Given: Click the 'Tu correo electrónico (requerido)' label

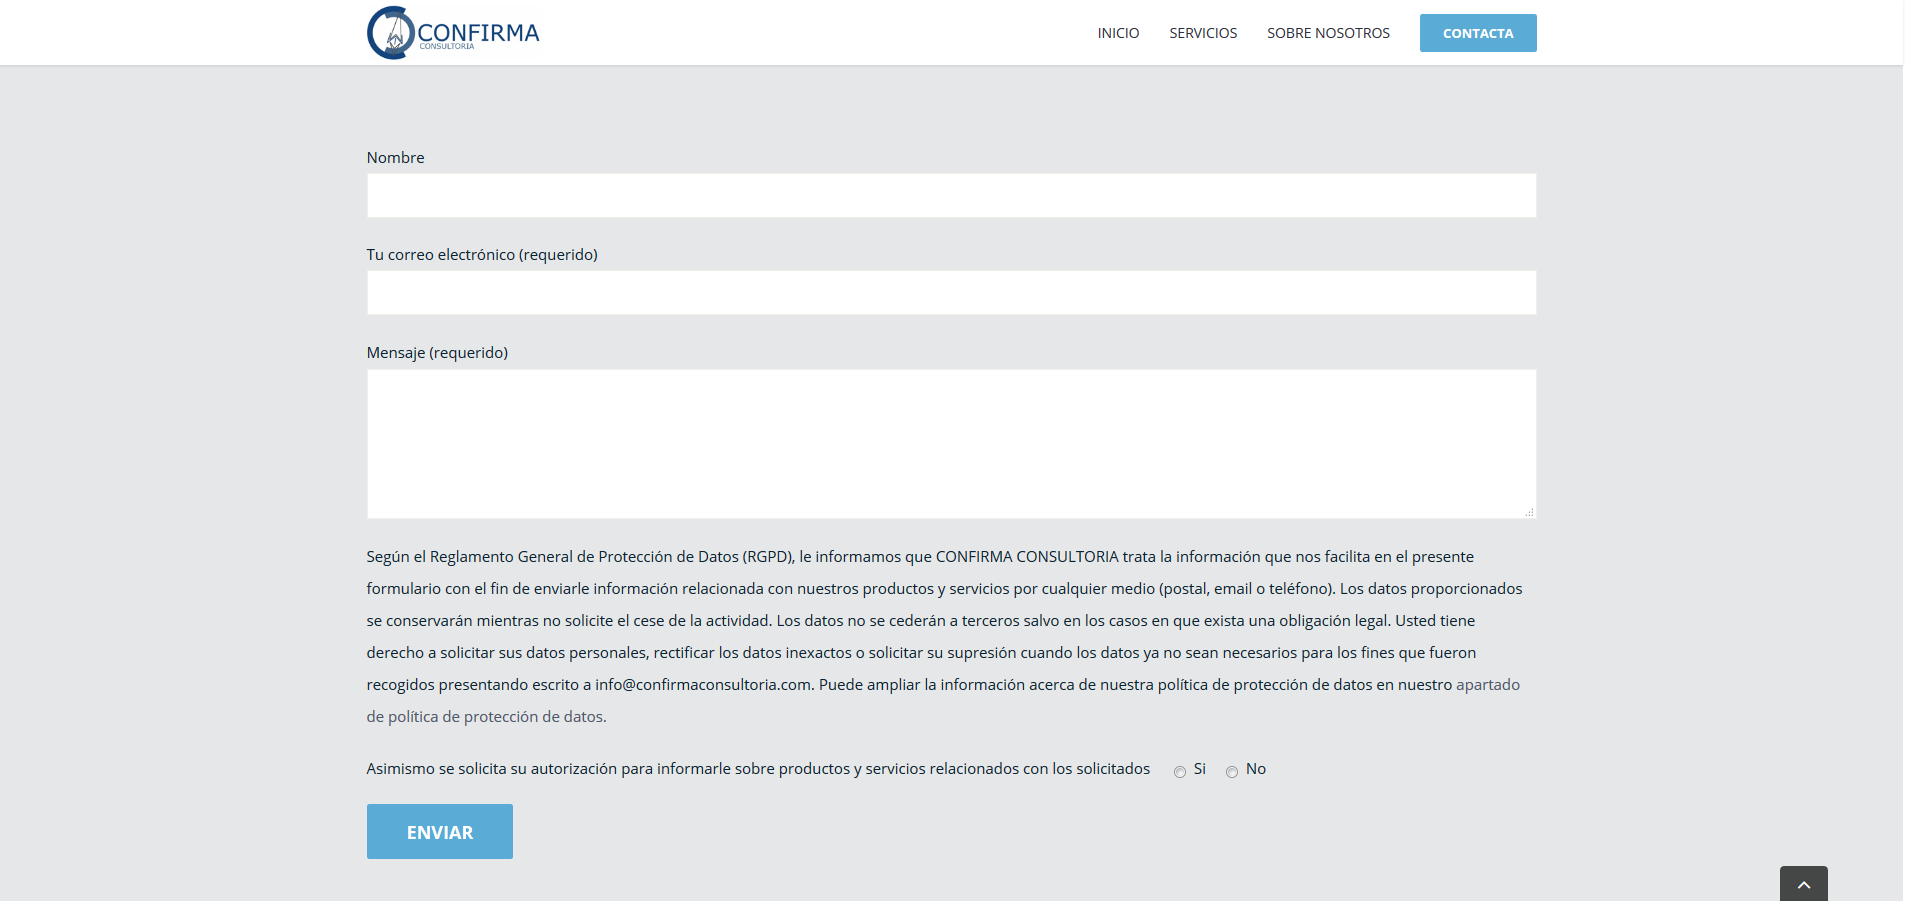Looking at the screenshot, I should [x=482, y=255].
